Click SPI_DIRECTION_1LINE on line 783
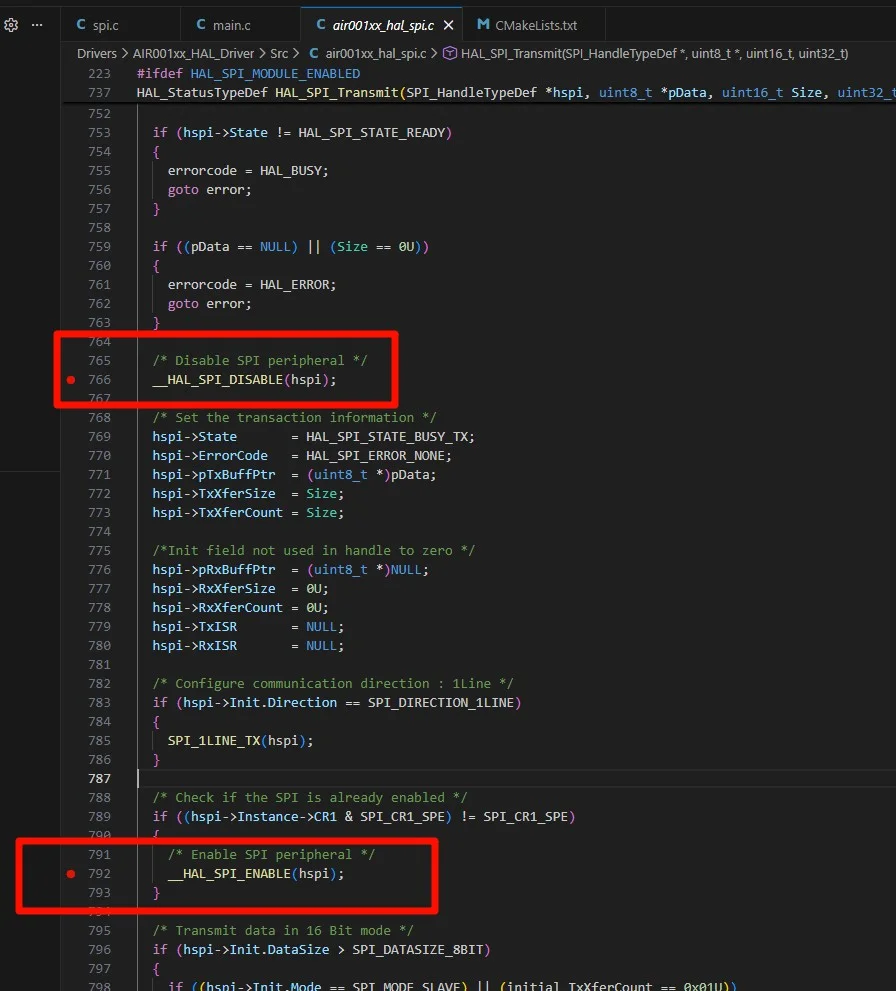Screen dimensions: 896x991 click(x=441, y=703)
